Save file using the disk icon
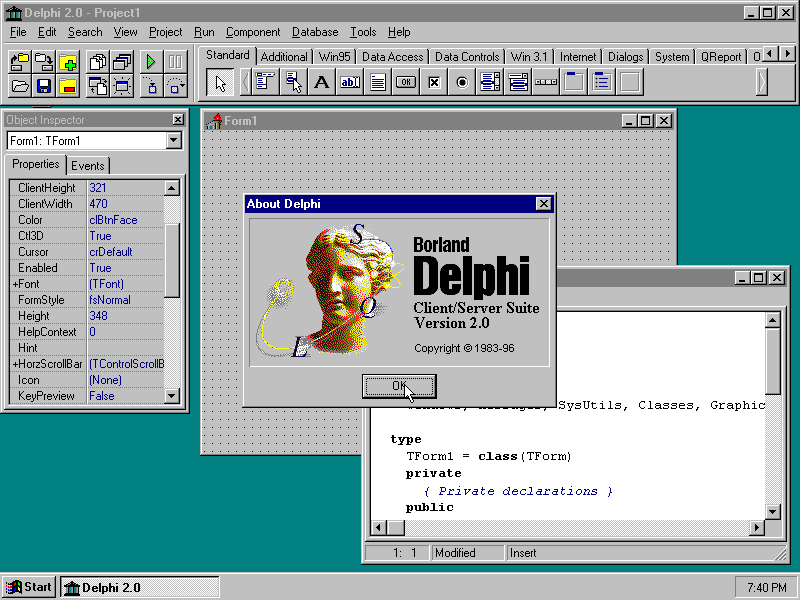Screen dimensions: 800x600 42,86
